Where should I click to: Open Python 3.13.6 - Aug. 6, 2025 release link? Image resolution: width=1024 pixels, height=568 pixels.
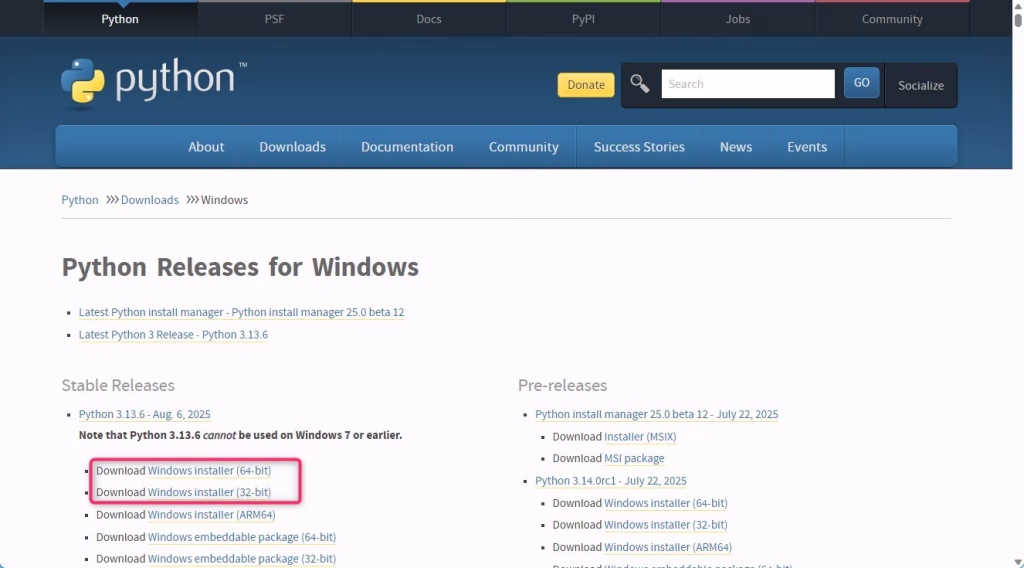pos(144,414)
